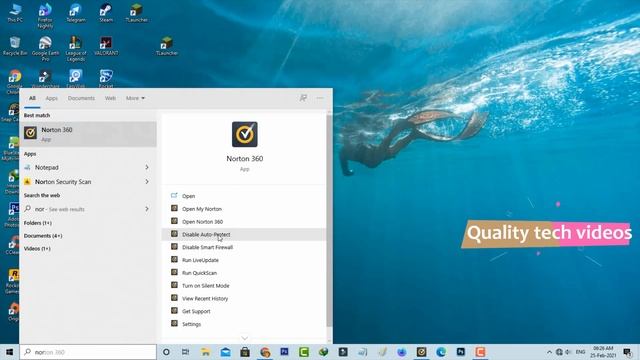Open the More filter dropdown

(135, 98)
